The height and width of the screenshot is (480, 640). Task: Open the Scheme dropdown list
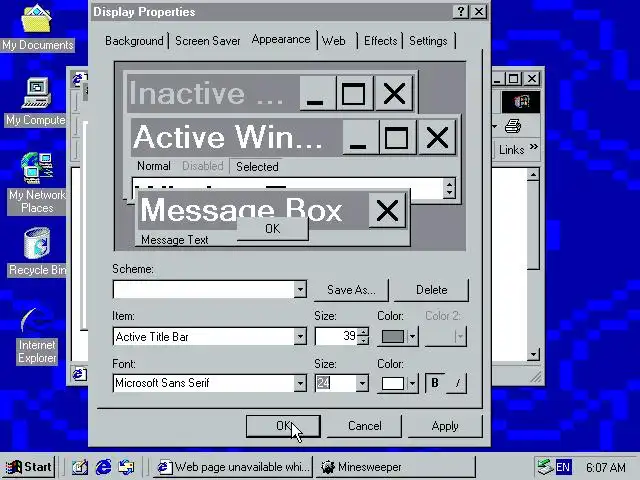[x=300, y=289]
